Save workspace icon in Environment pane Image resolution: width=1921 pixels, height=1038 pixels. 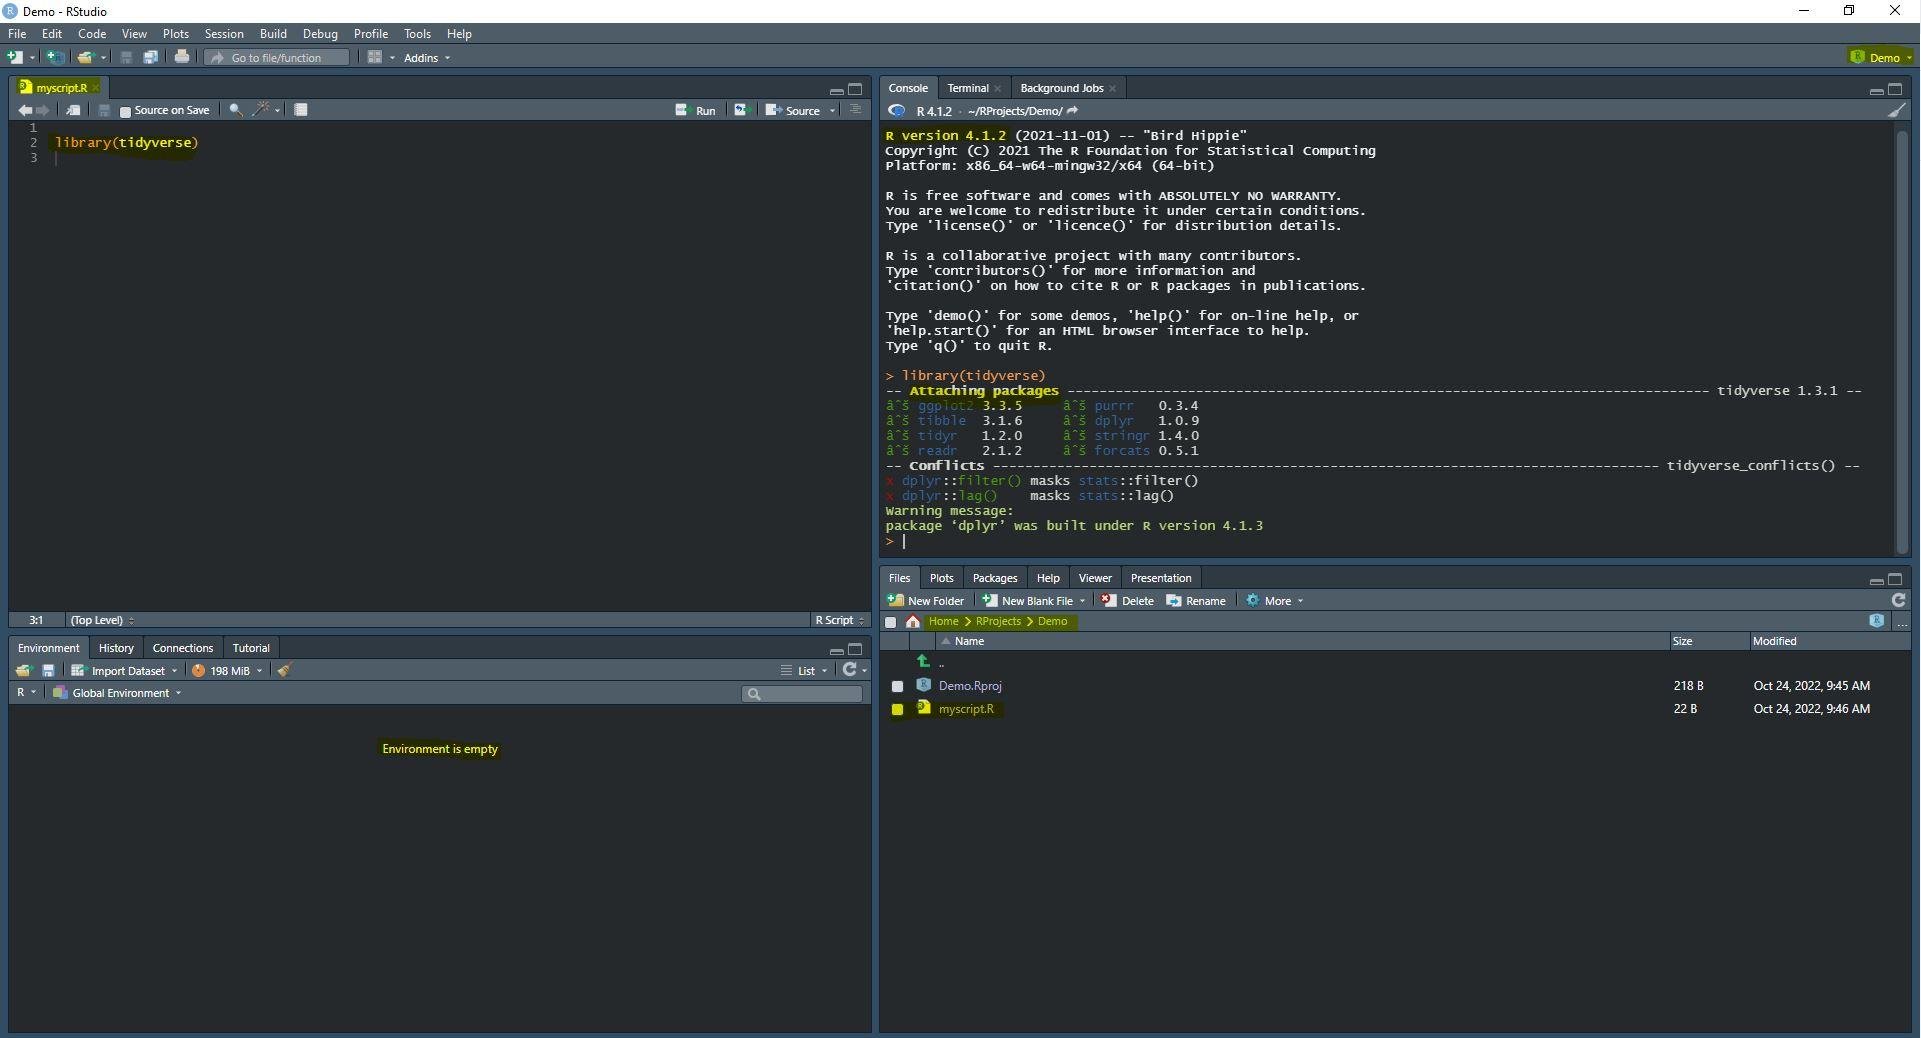tap(48, 671)
